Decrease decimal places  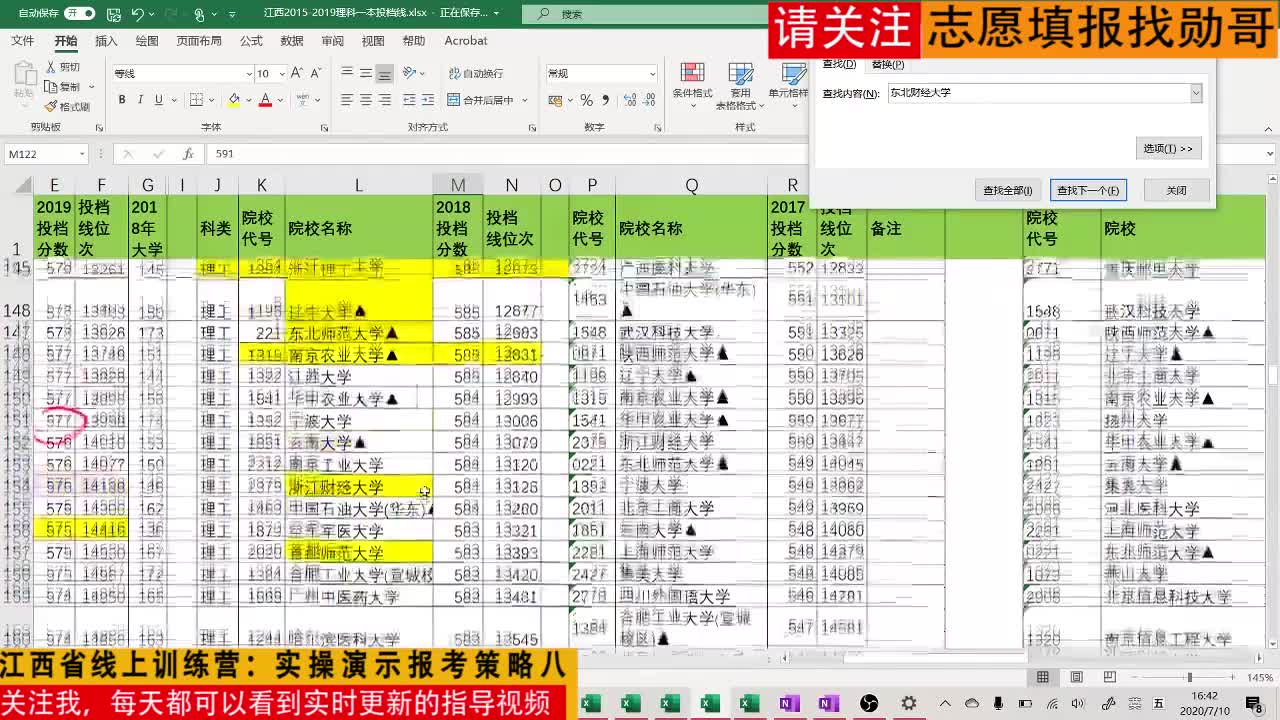(647, 100)
